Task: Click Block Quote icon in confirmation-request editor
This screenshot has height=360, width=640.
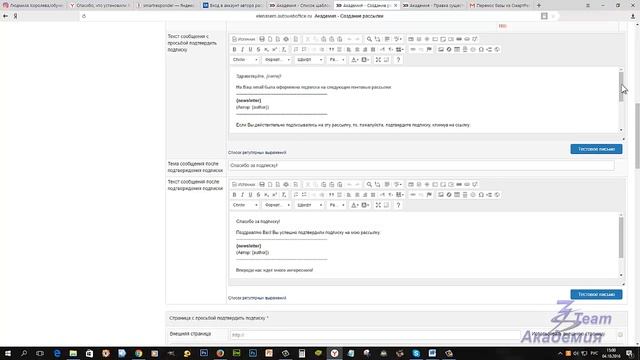Action: (x=331, y=49)
